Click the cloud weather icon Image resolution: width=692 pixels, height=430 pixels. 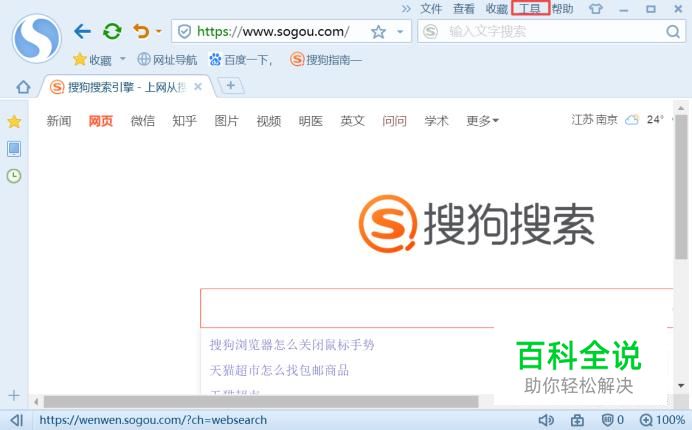(632, 120)
